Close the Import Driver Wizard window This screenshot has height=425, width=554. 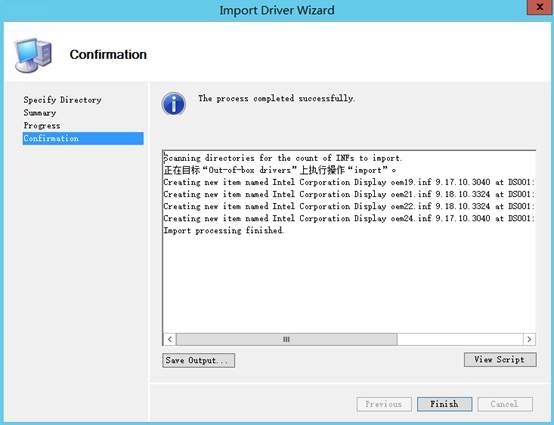tap(539, 7)
